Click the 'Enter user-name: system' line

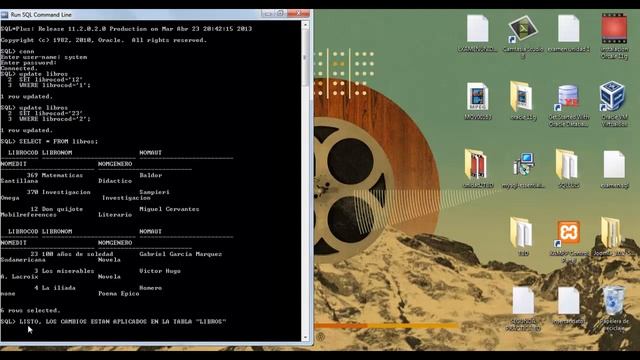[44, 57]
